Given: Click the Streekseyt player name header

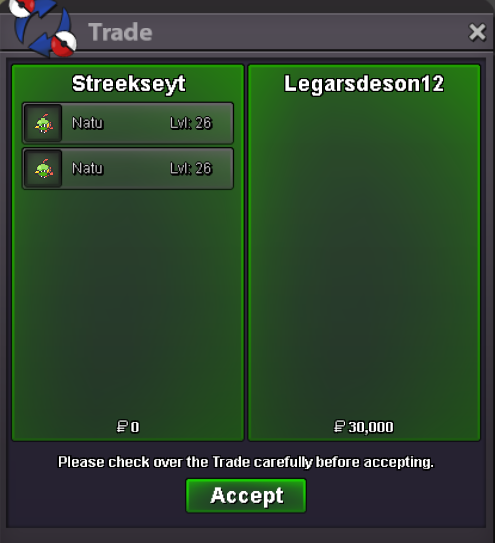Looking at the screenshot, I should tap(129, 84).
